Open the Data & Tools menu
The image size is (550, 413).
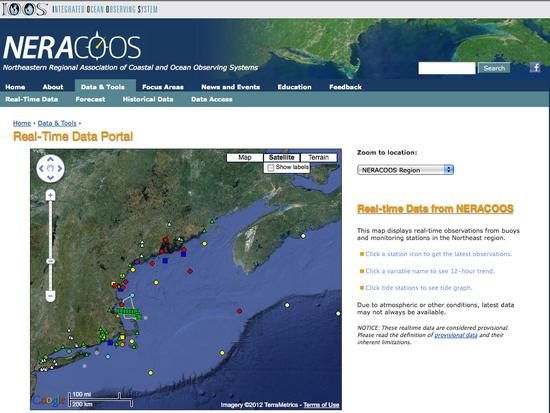pos(103,87)
